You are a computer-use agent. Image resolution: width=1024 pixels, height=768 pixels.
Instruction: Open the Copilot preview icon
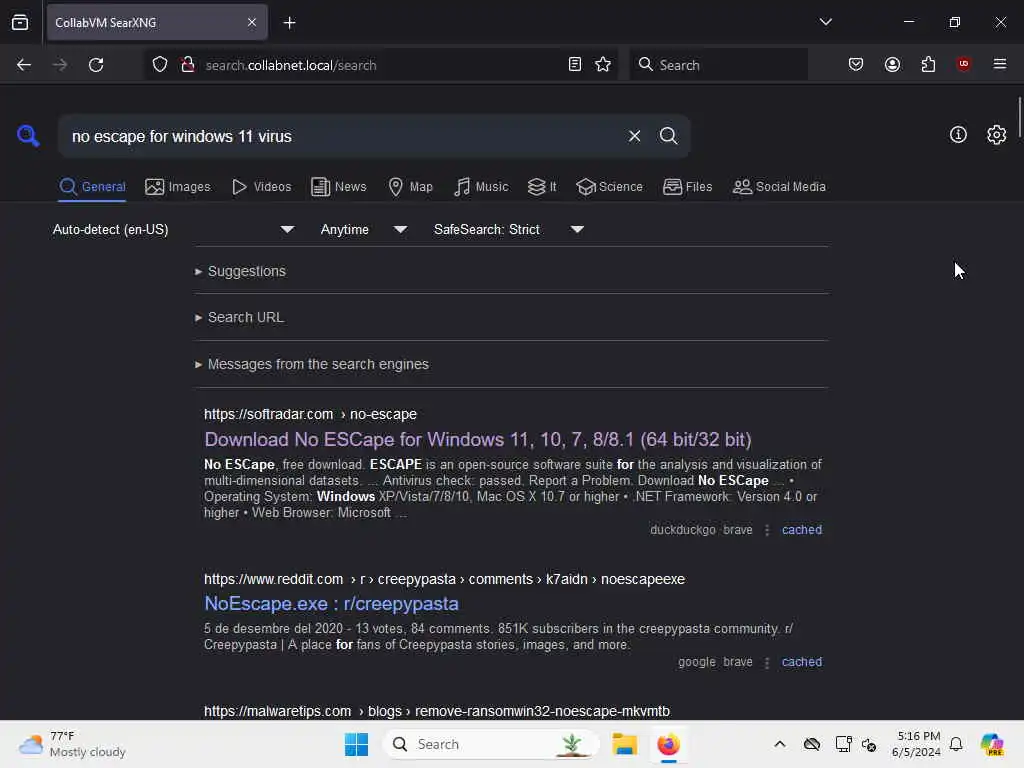click(x=991, y=744)
